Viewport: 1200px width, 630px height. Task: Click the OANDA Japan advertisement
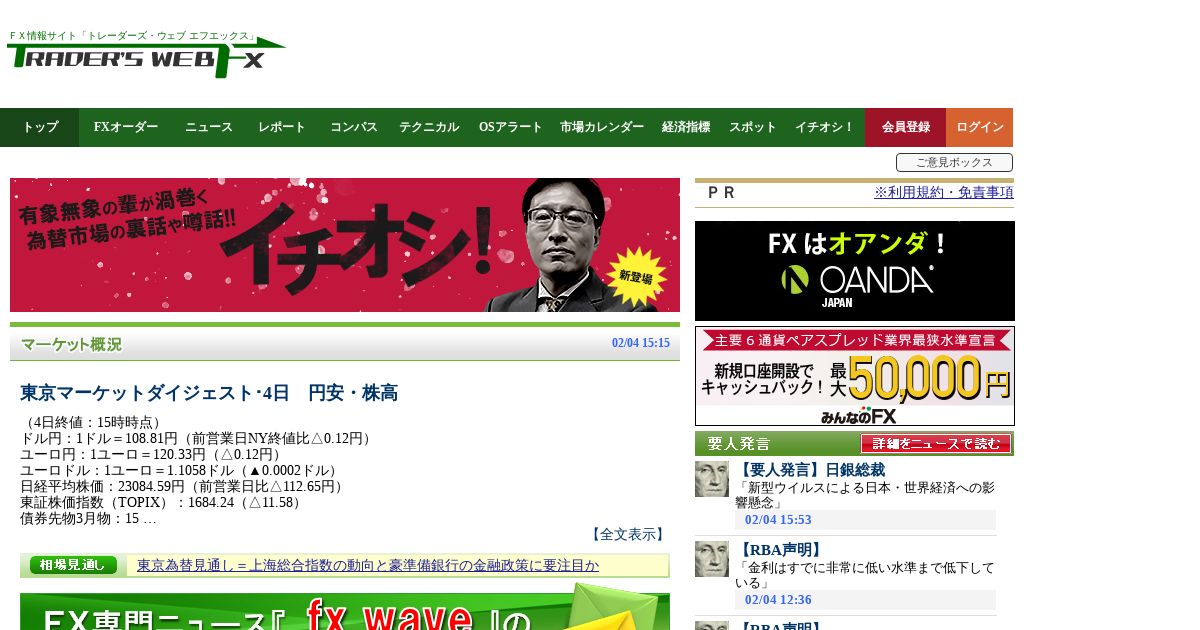tap(855, 271)
